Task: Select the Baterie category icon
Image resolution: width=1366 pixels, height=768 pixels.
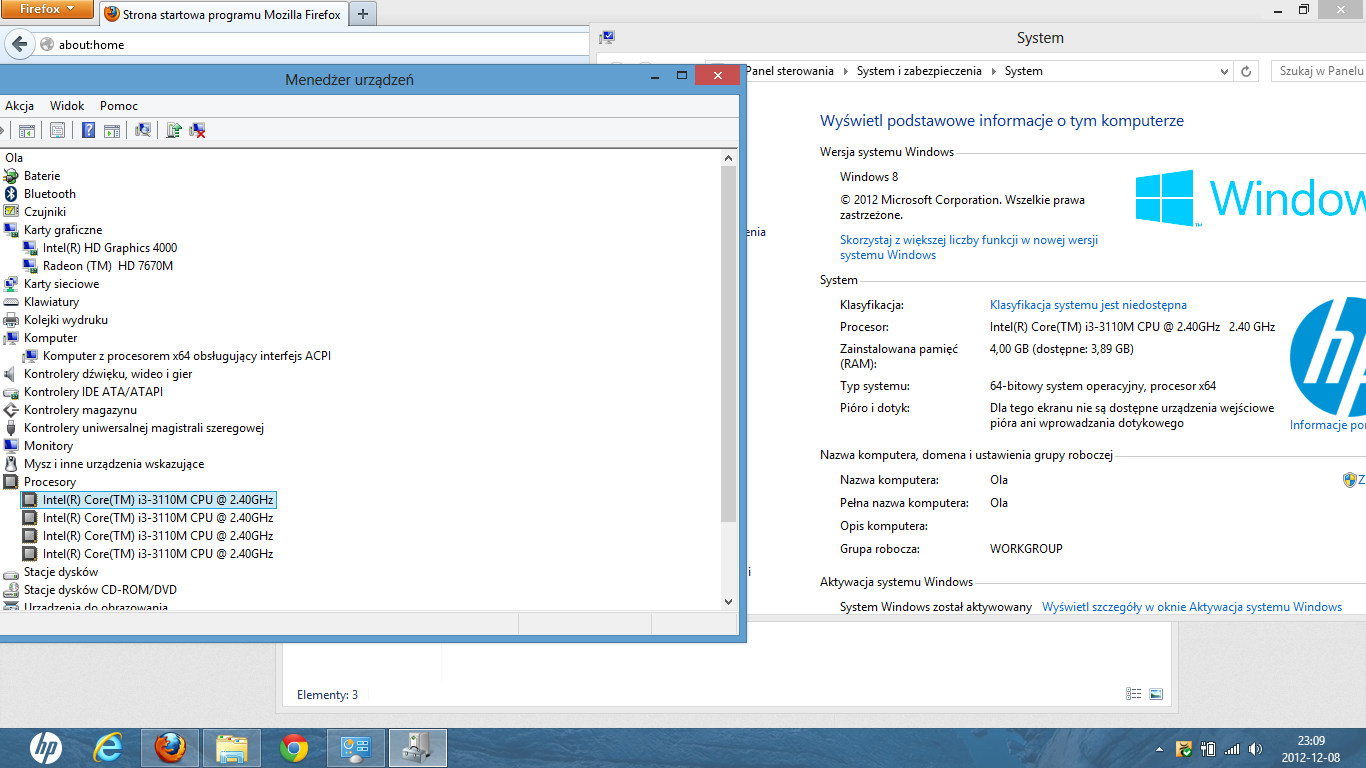Action: point(11,176)
